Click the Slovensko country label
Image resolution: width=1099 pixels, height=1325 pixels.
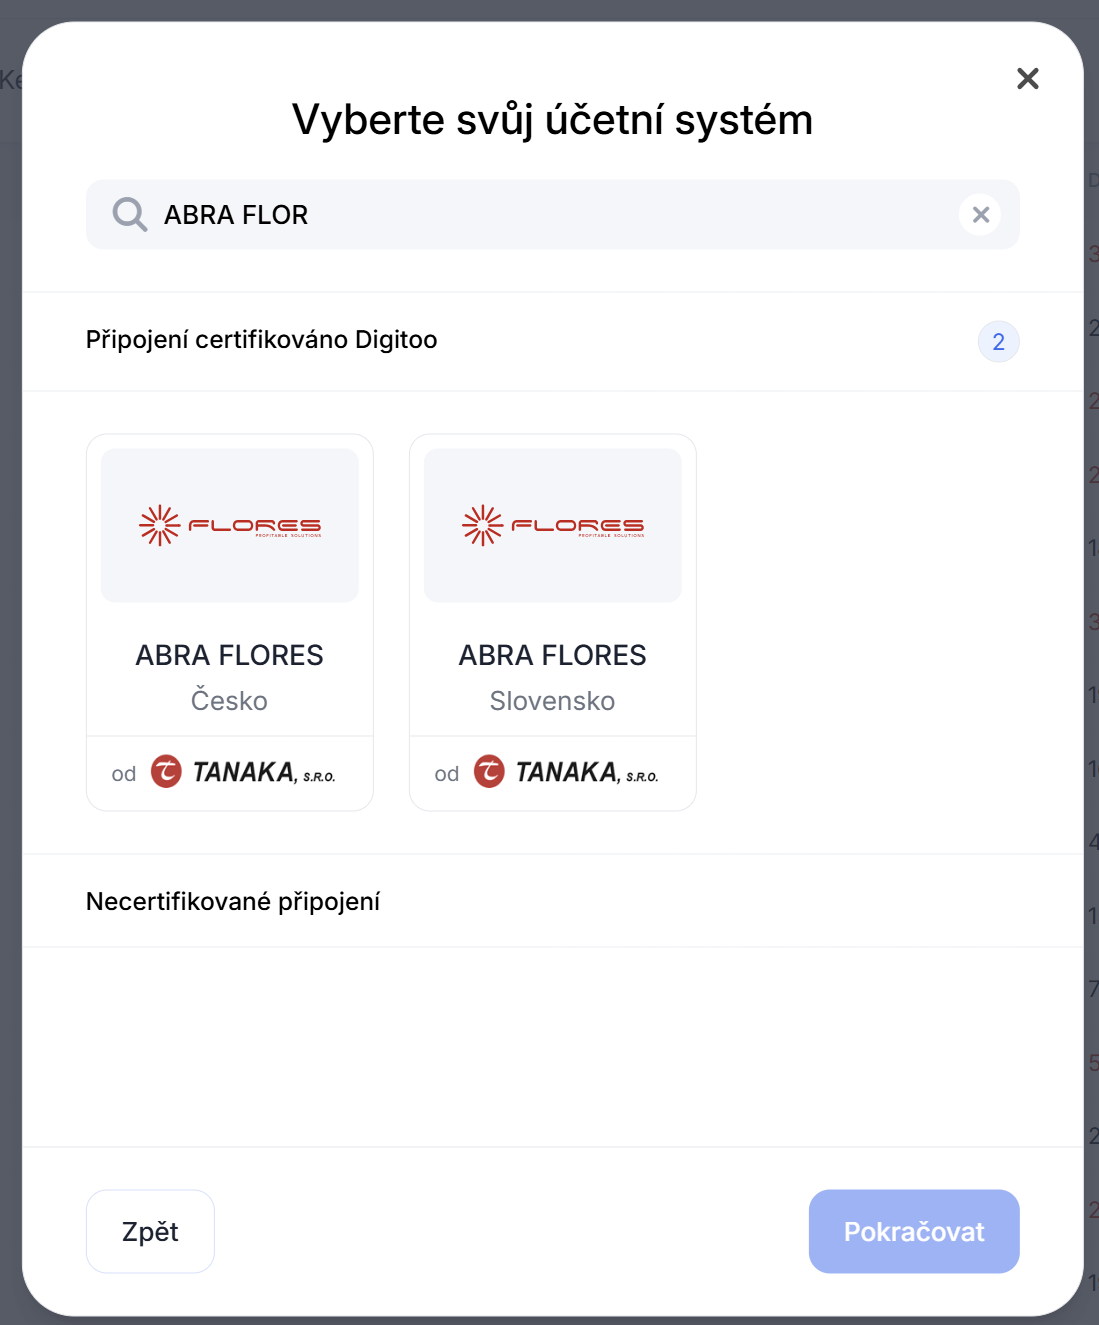tap(553, 701)
